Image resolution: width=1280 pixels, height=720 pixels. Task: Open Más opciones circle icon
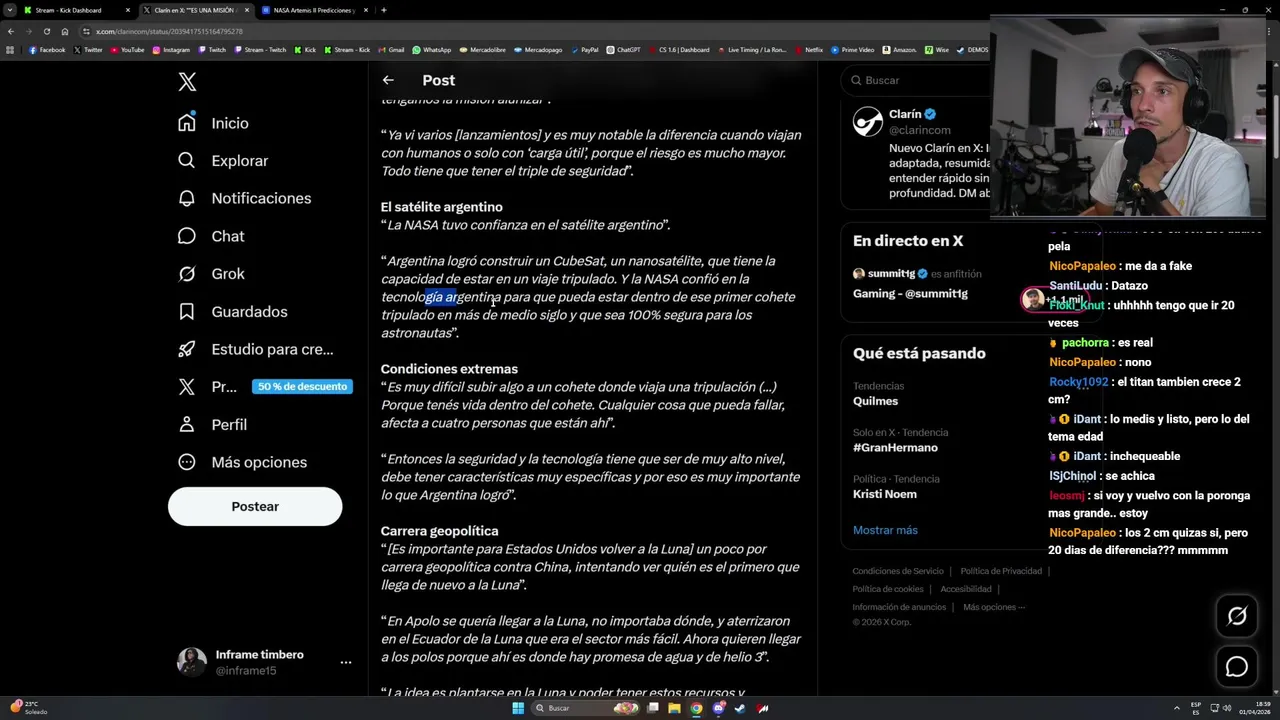[187, 462]
